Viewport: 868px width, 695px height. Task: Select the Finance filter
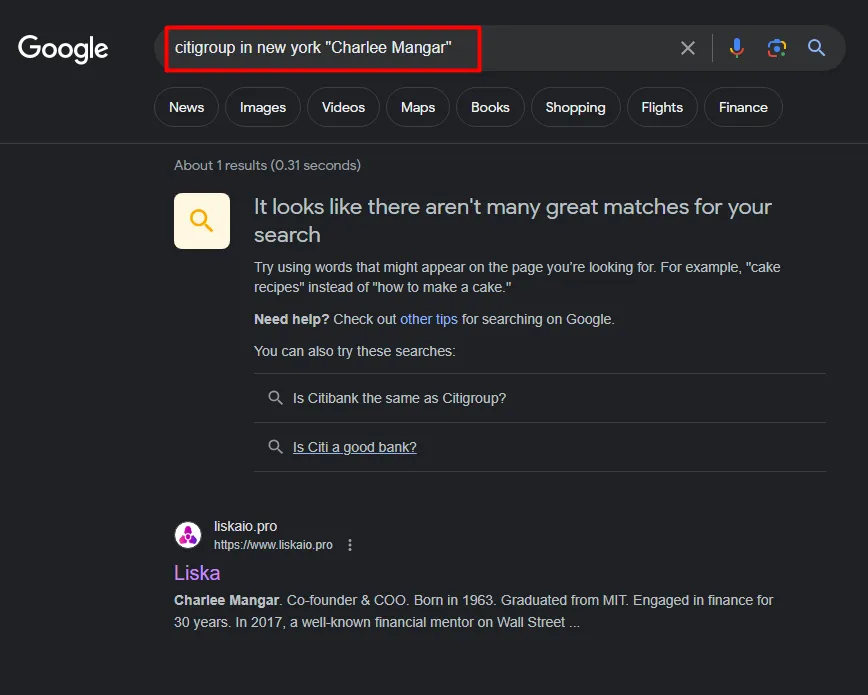pos(743,107)
